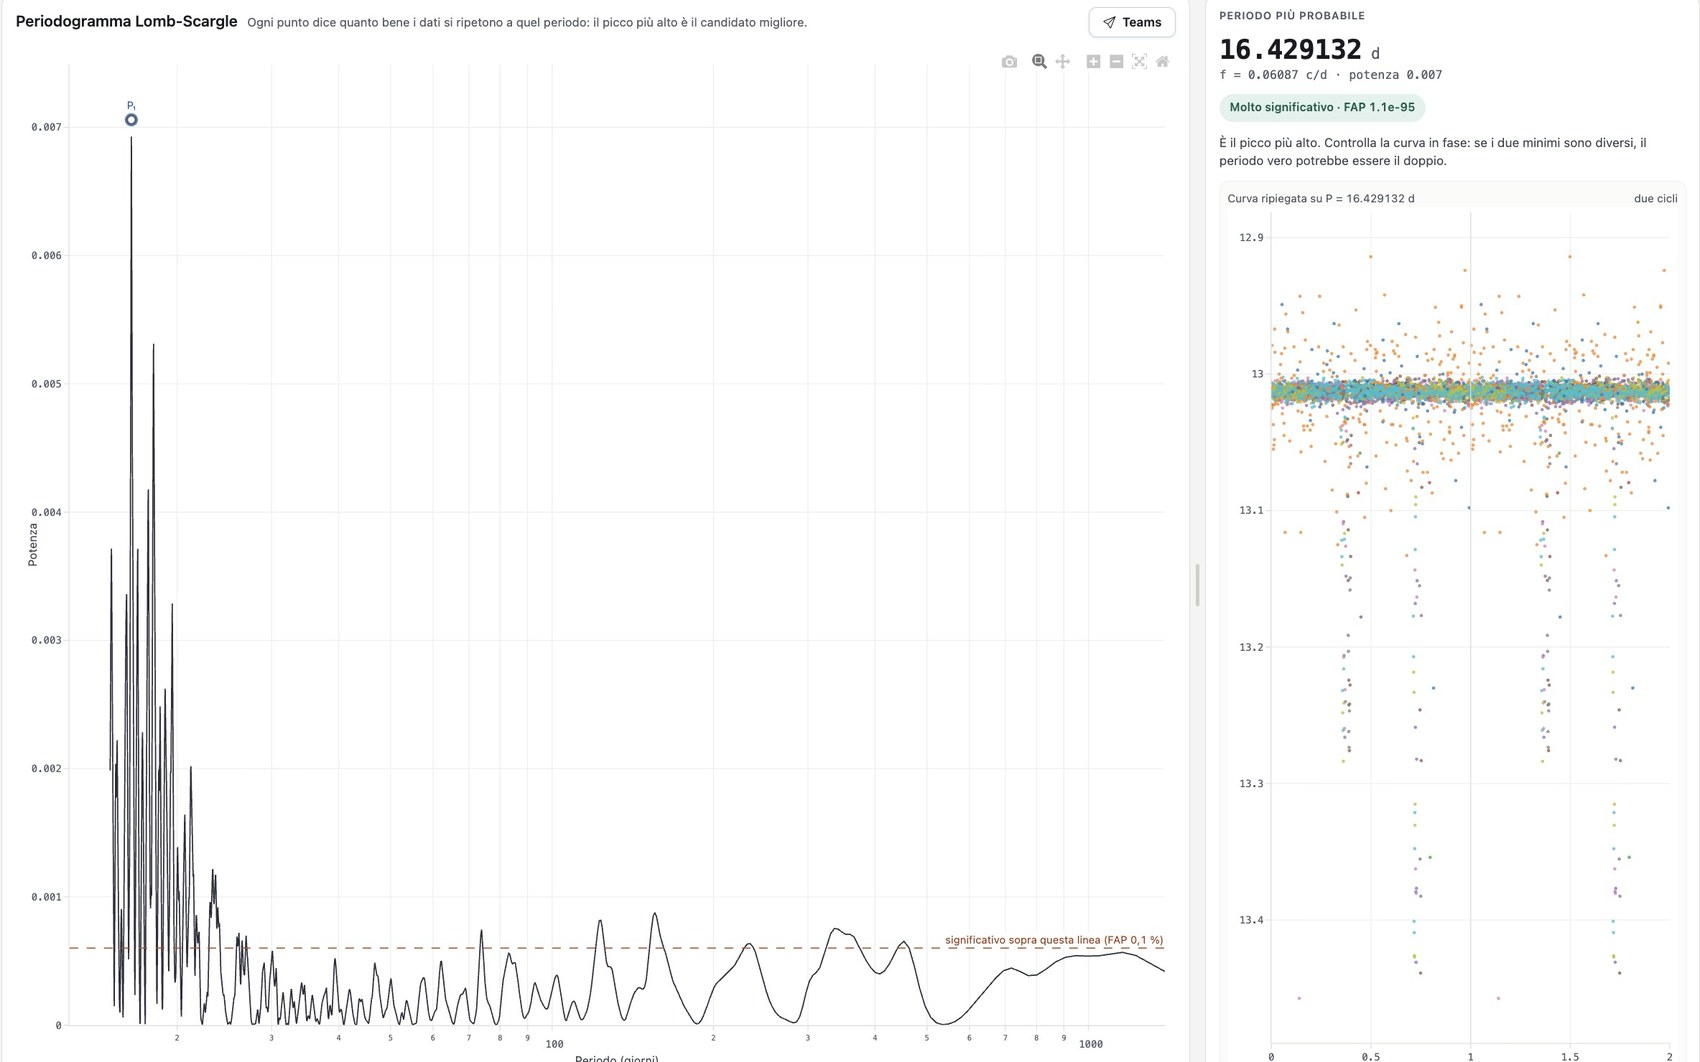This screenshot has height=1062, width=1700.
Task: Click the FAP 0,1 % significance line label
Action: tap(1054, 940)
